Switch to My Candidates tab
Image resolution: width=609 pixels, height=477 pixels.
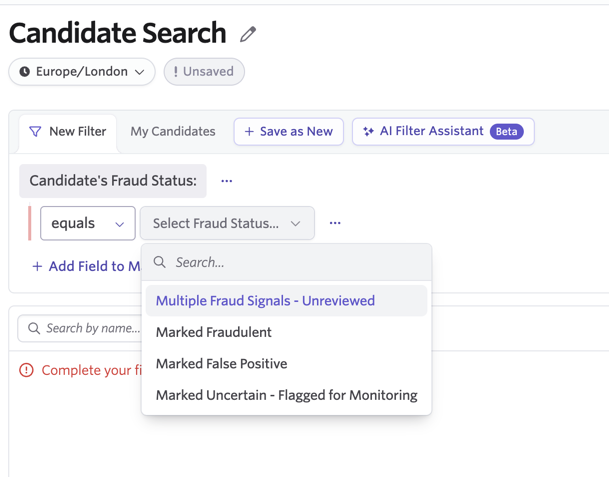coord(173,132)
